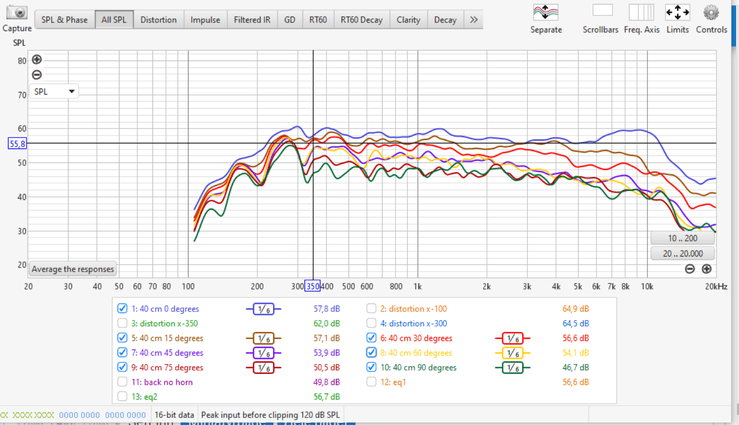Viewport: 739px width, 425px height.
Task: Zoom out horizontal axis with bottom-right minus icon
Action: (x=690, y=269)
